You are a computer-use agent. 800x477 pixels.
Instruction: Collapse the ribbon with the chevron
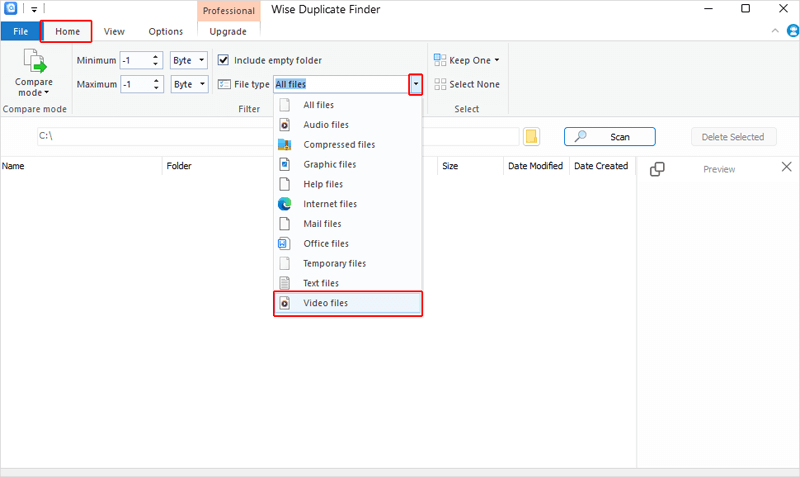click(775, 31)
